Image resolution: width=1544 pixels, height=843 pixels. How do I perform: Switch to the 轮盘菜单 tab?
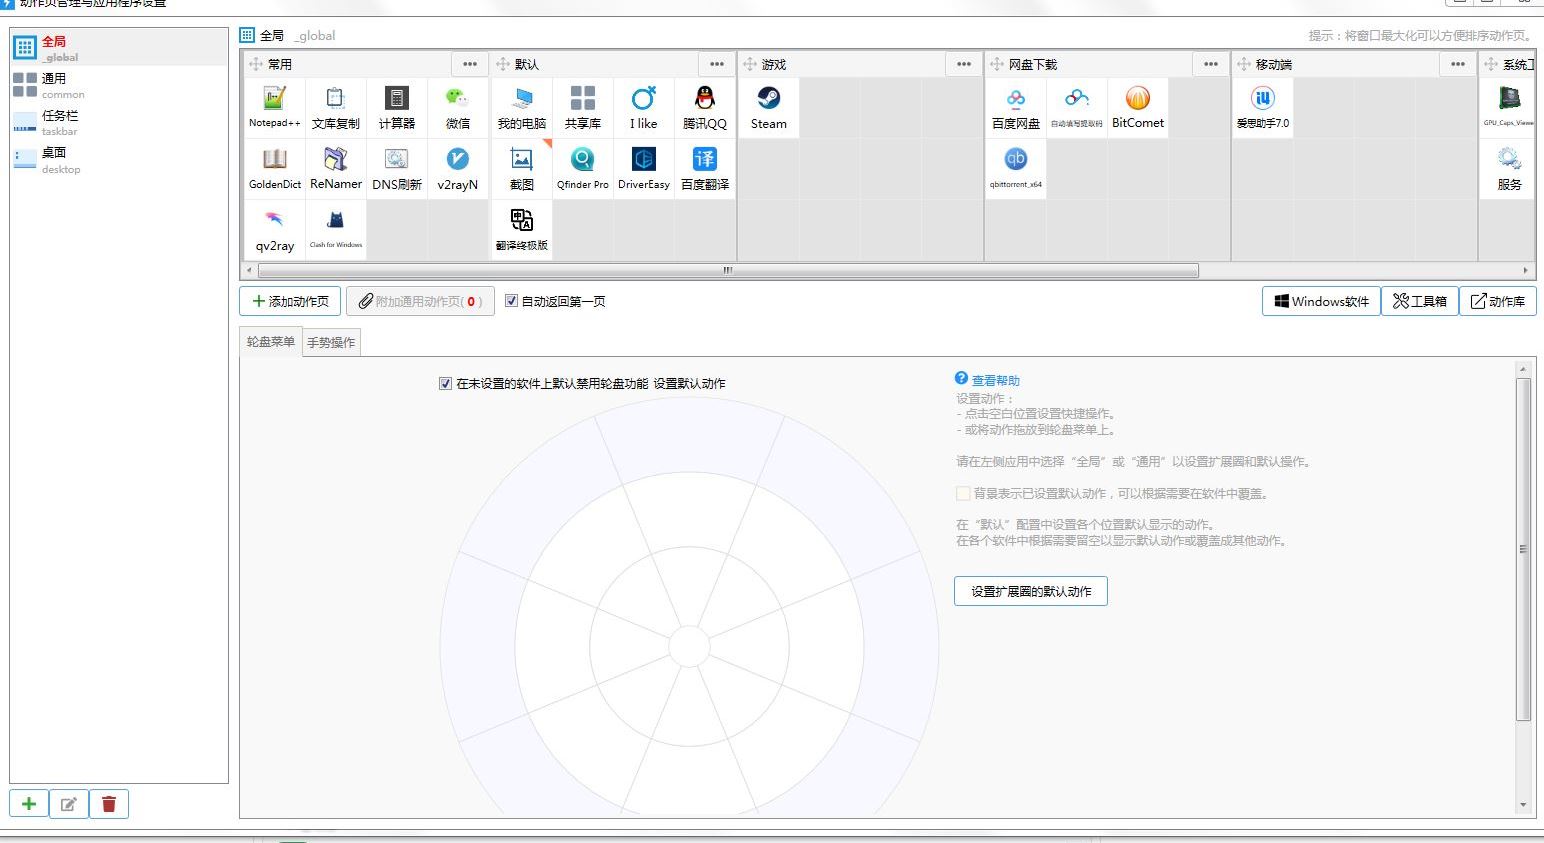271,342
